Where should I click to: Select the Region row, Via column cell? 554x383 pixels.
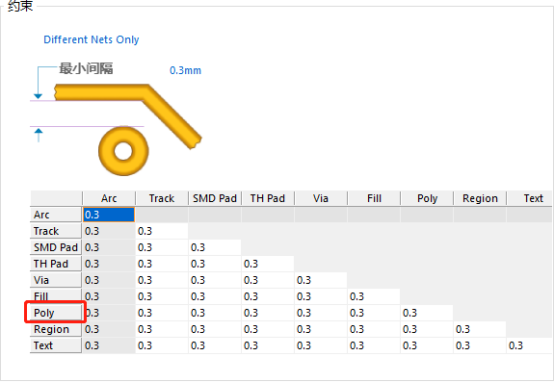321,329
